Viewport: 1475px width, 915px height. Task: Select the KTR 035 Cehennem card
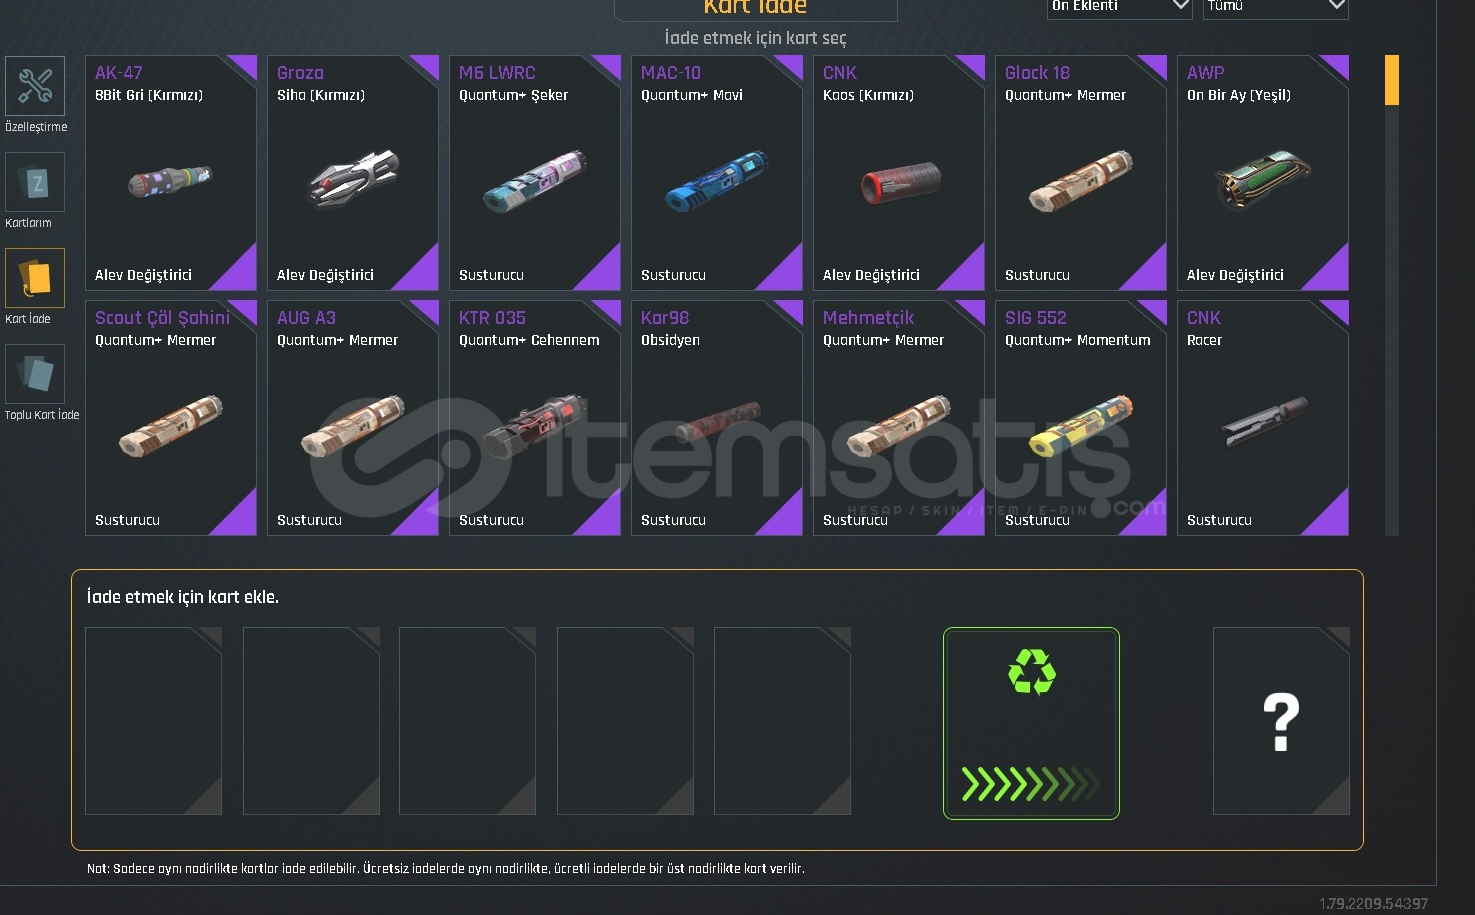point(535,418)
